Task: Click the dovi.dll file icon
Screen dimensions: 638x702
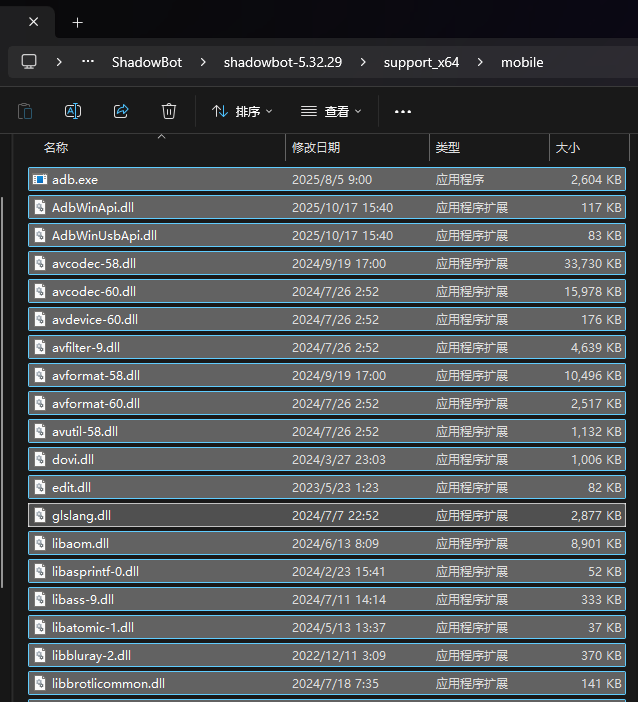Action: coord(40,459)
